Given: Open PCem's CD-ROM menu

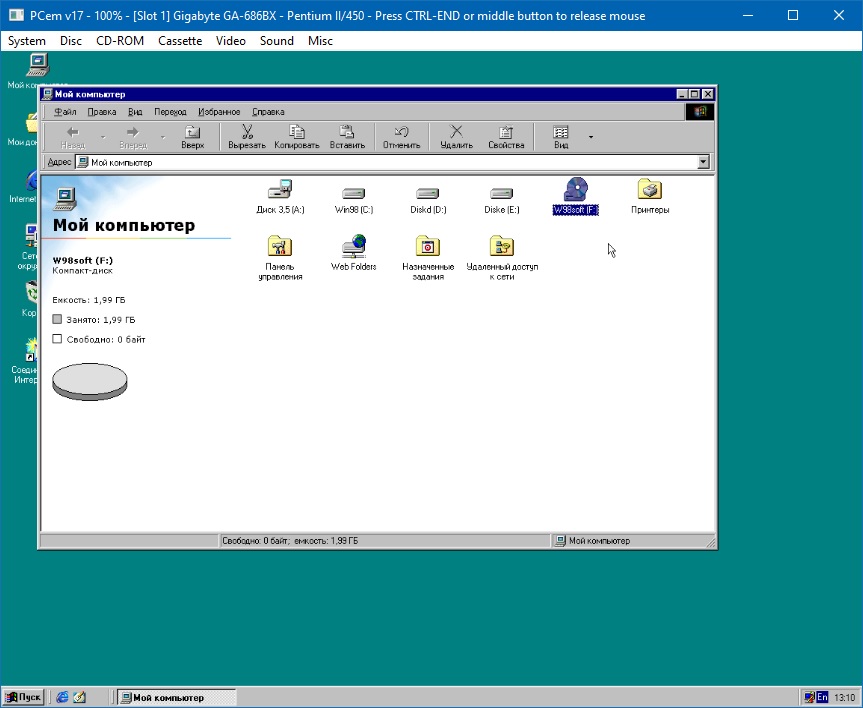Looking at the screenshot, I should [120, 41].
